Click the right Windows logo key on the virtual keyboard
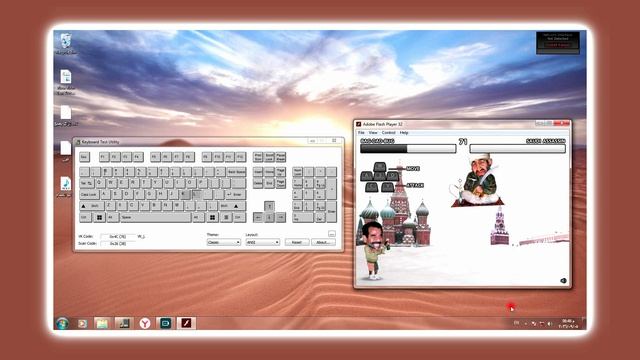The width and height of the screenshot is (640, 360). click(x=213, y=218)
